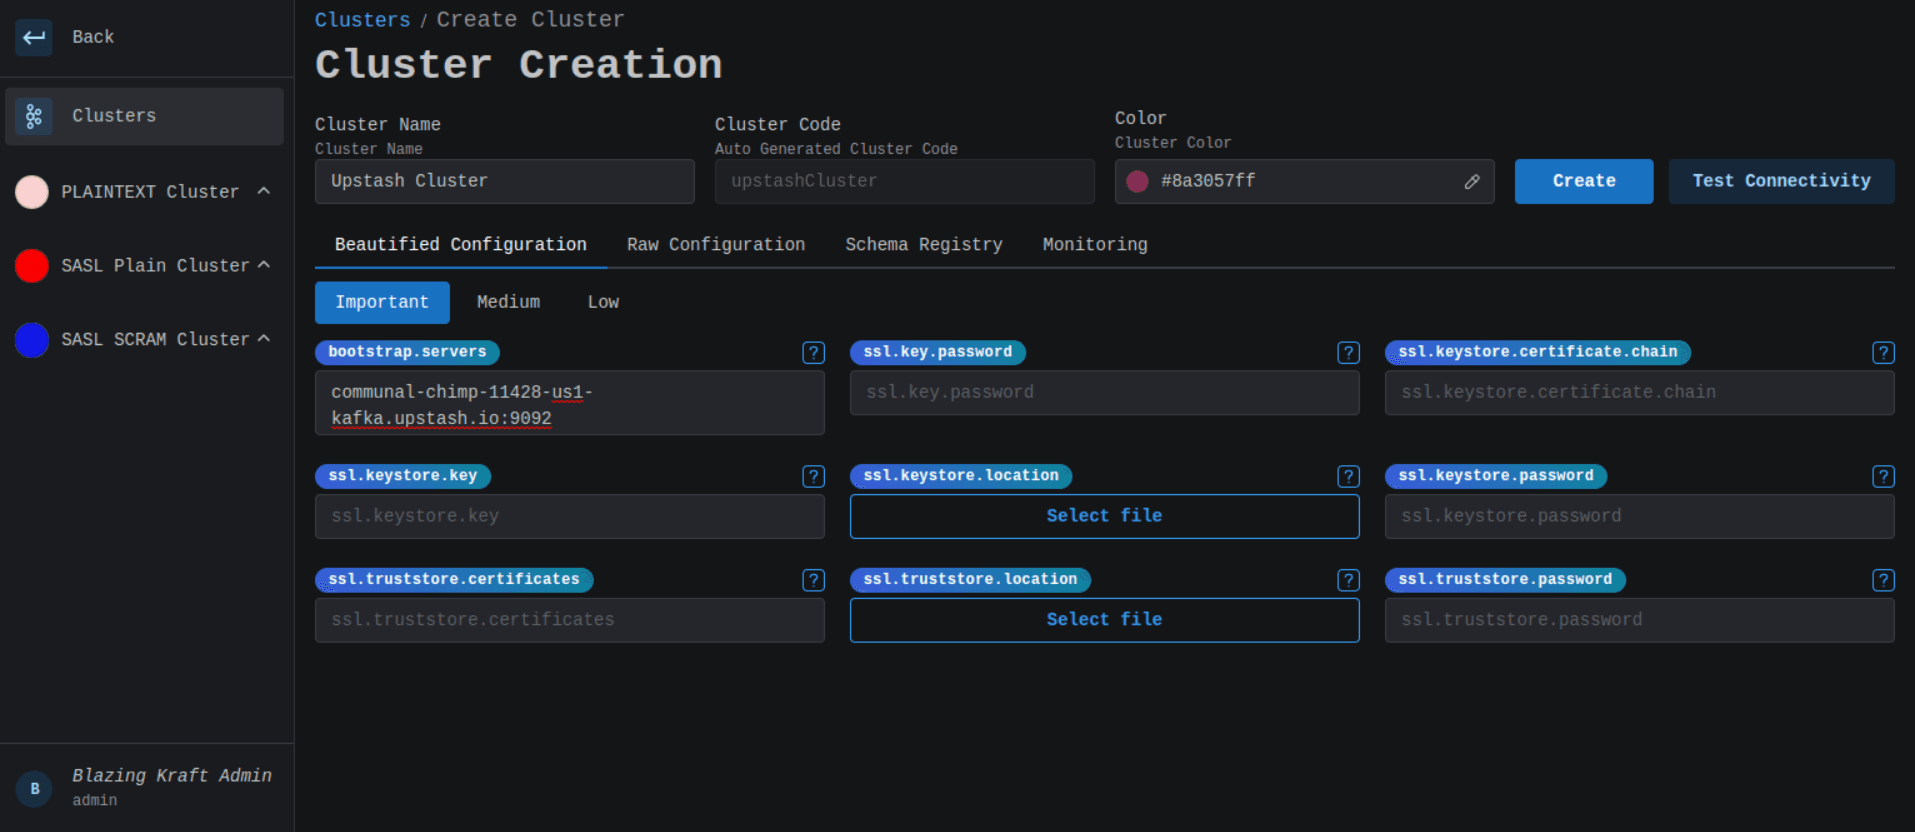Click Select file for ssl.keystore.location

(1105, 516)
